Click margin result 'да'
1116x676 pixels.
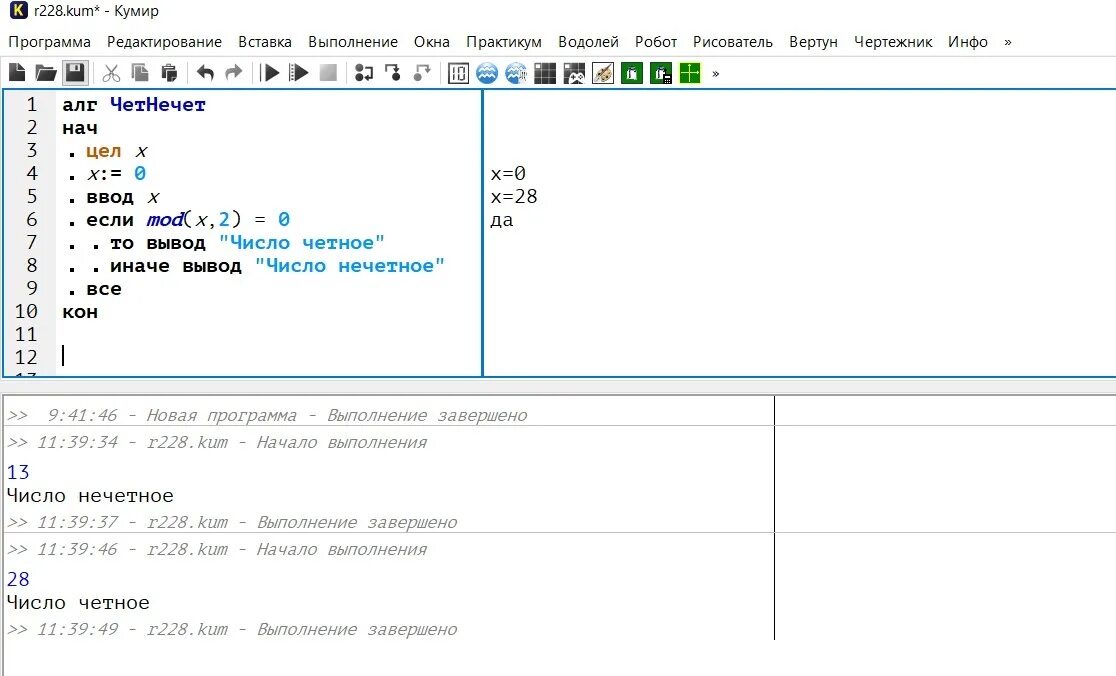(502, 220)
